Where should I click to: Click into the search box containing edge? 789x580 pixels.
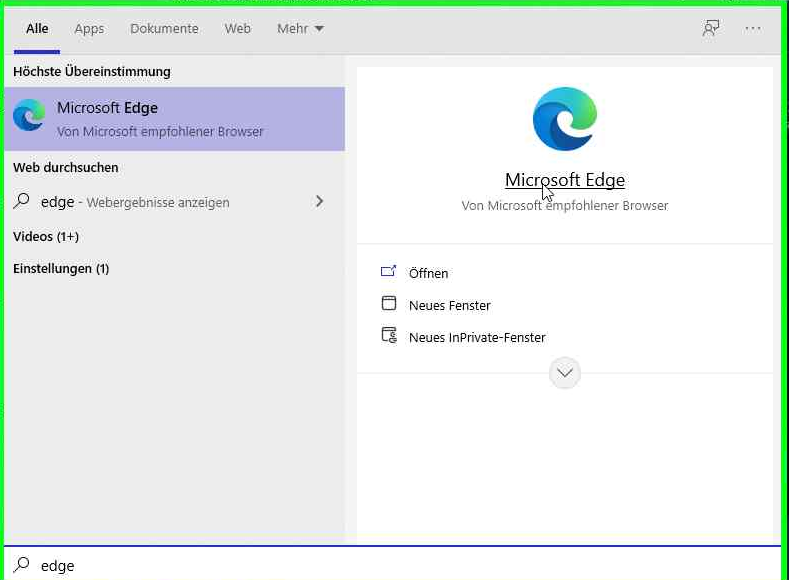[x=392, y=564]
